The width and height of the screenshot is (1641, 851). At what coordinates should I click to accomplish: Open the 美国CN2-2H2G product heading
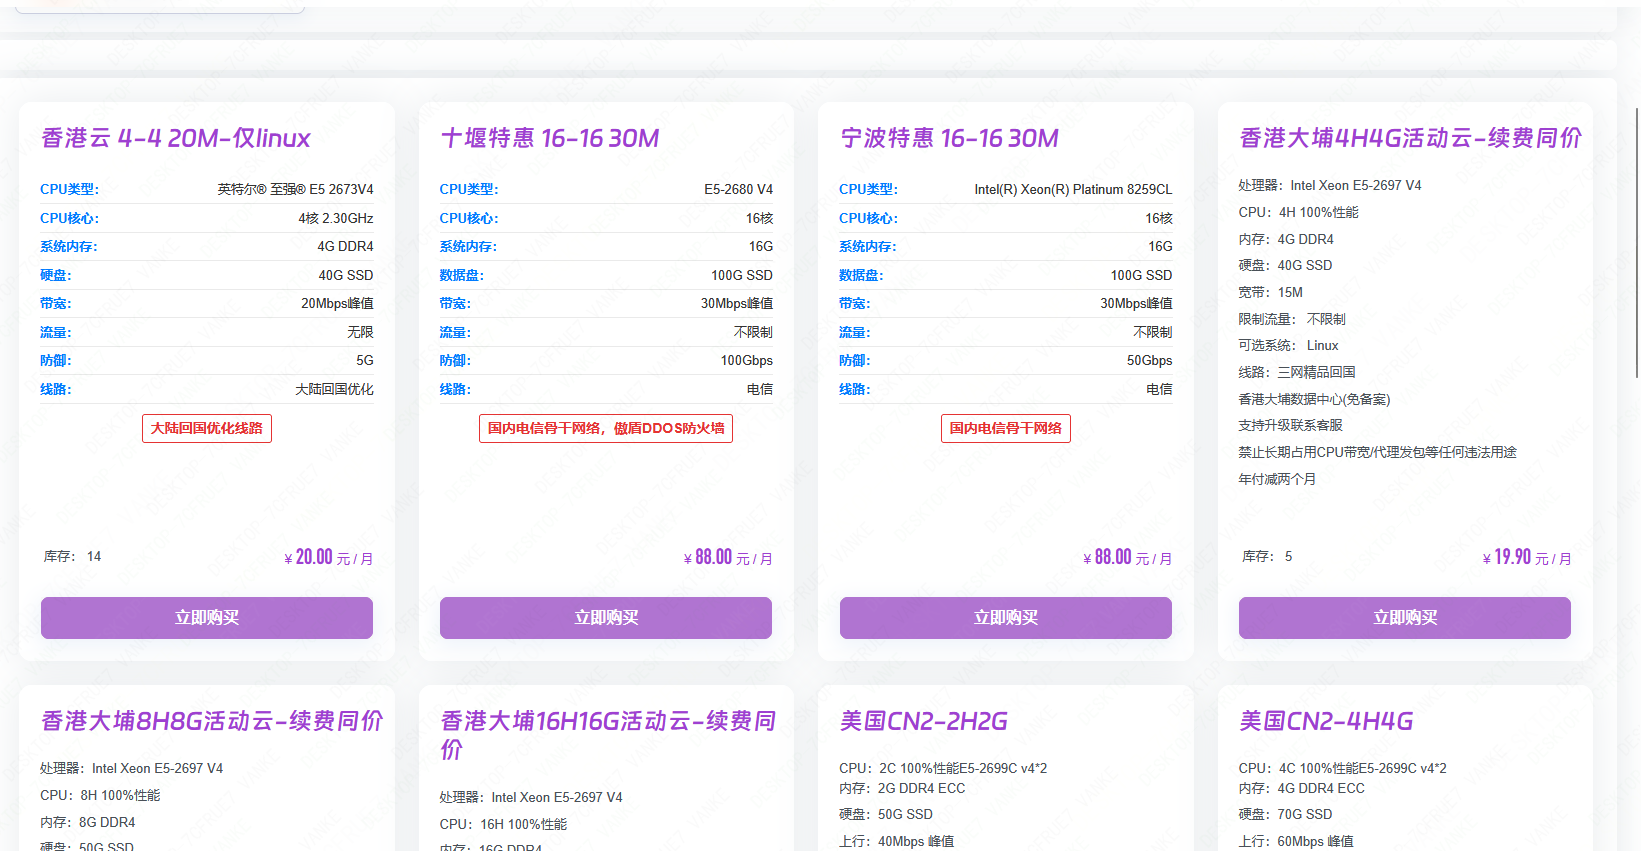pyautogui.click(x=923, y=721)
